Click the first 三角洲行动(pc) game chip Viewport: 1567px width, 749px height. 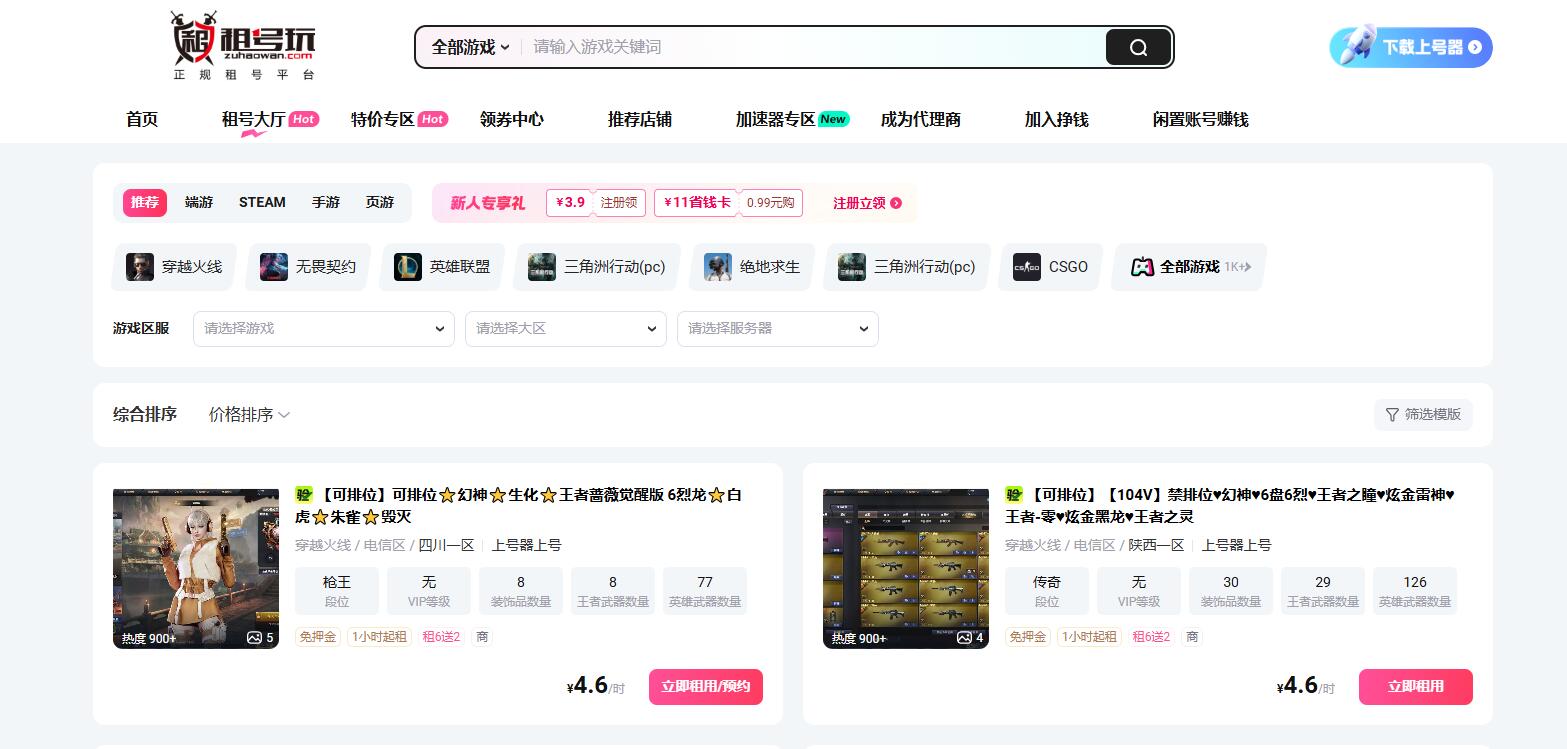[597, 267]
